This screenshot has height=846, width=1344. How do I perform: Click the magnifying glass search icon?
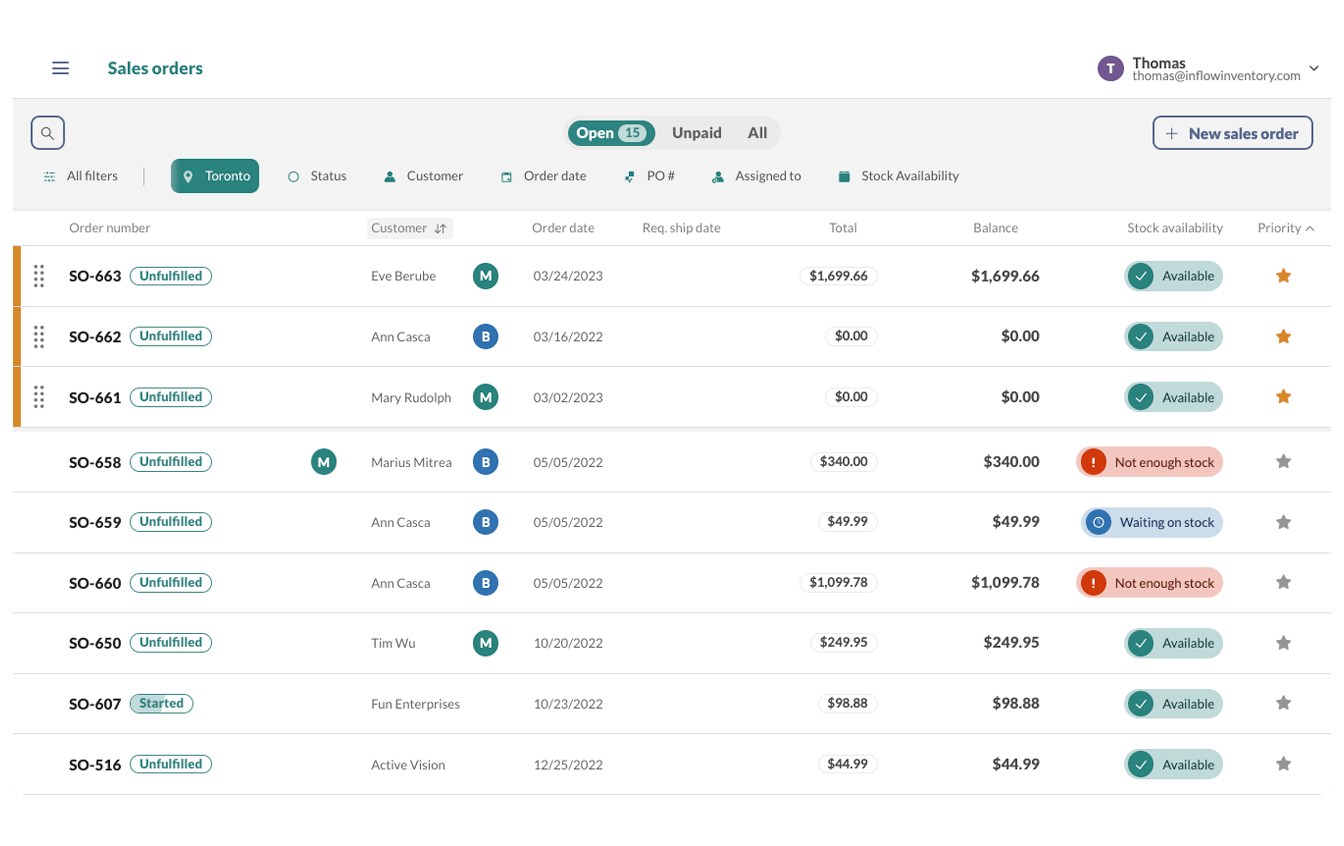pyautogui.click(x=48, y=133)
